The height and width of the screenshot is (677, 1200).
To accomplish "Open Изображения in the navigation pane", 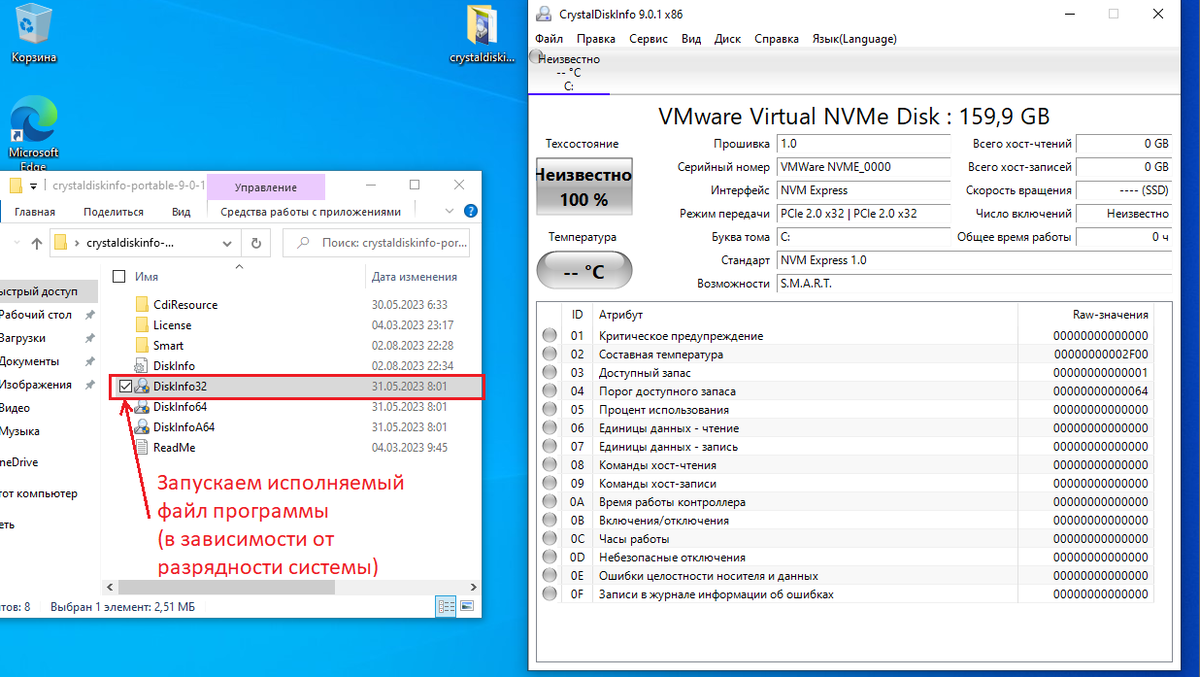I will click(x=36, y=385).
